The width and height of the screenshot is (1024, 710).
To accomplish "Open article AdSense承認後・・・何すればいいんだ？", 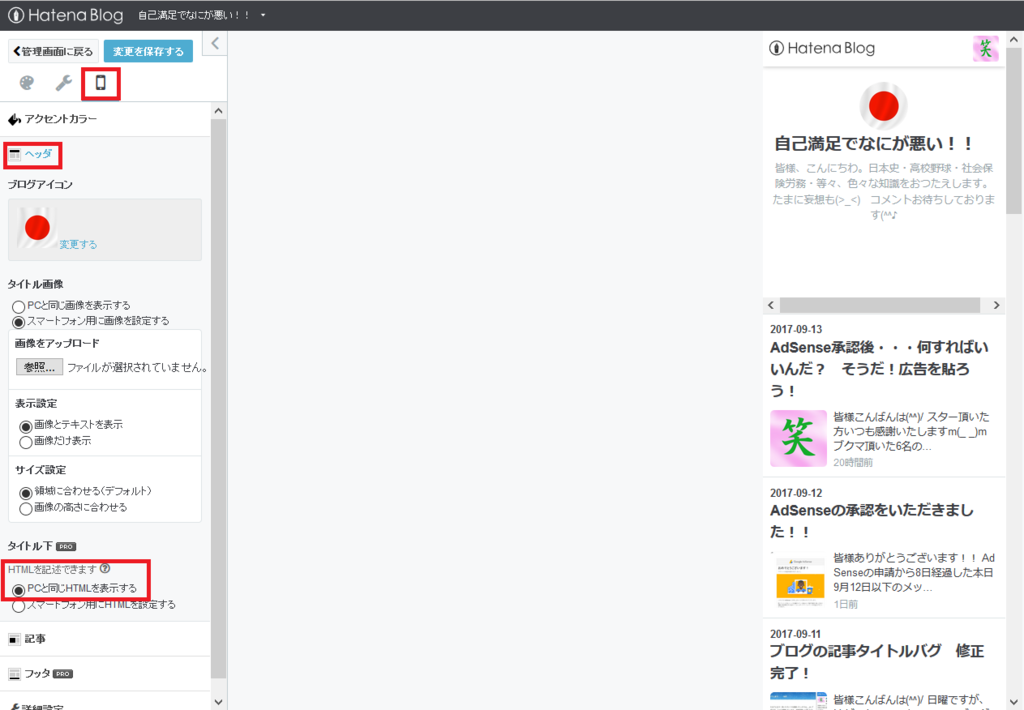I will pos(879,369).
